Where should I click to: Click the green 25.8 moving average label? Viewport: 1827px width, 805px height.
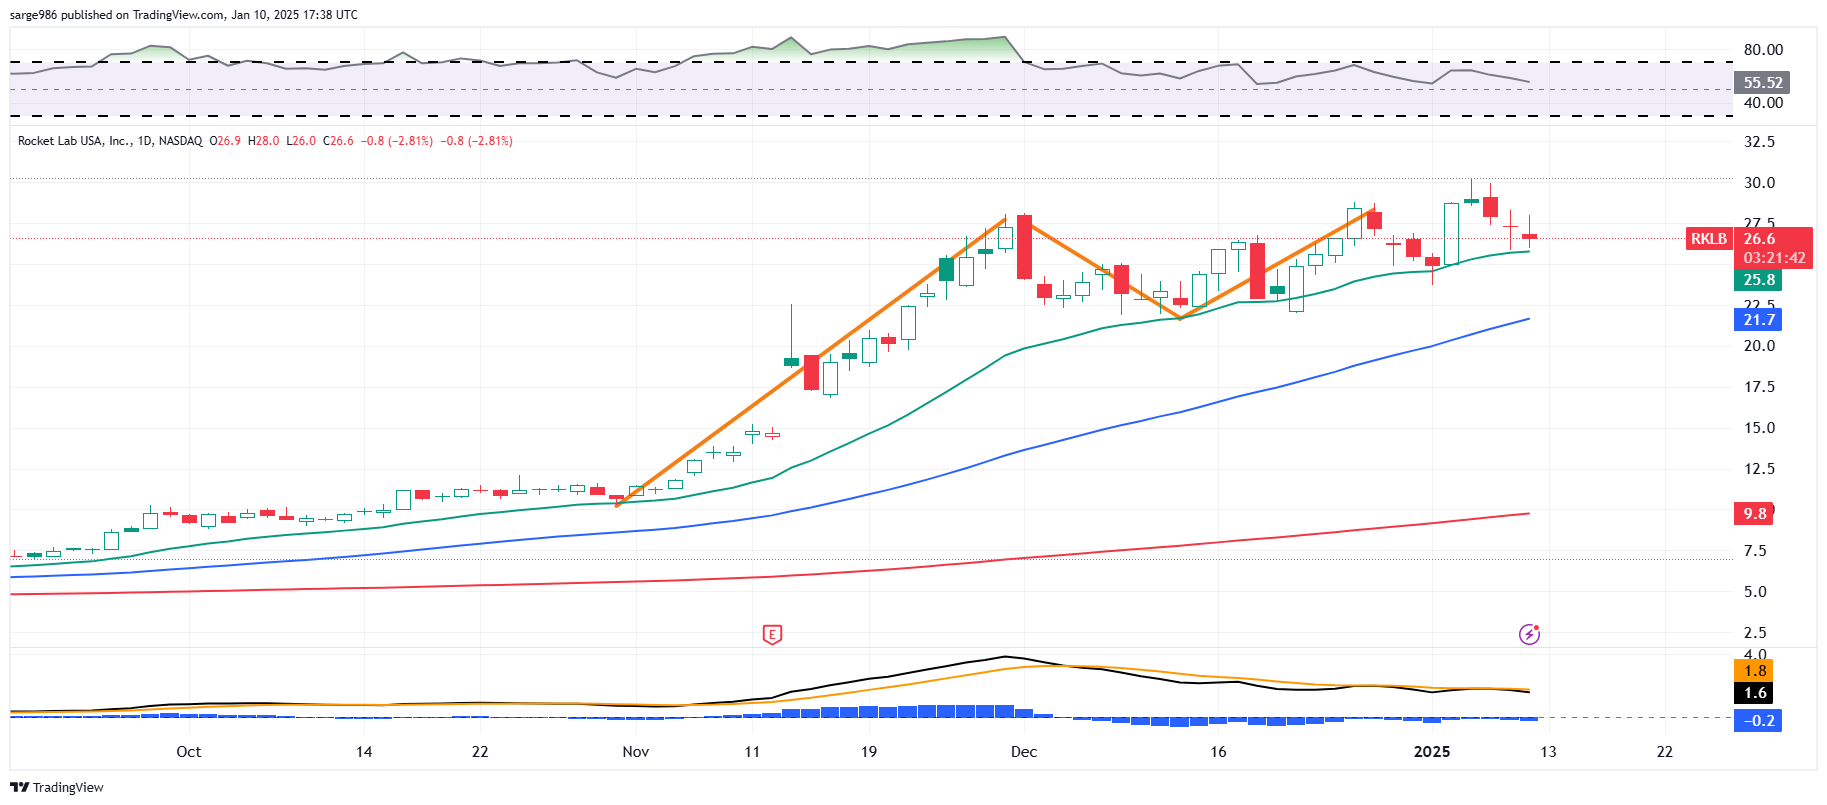coord(1758,280)
